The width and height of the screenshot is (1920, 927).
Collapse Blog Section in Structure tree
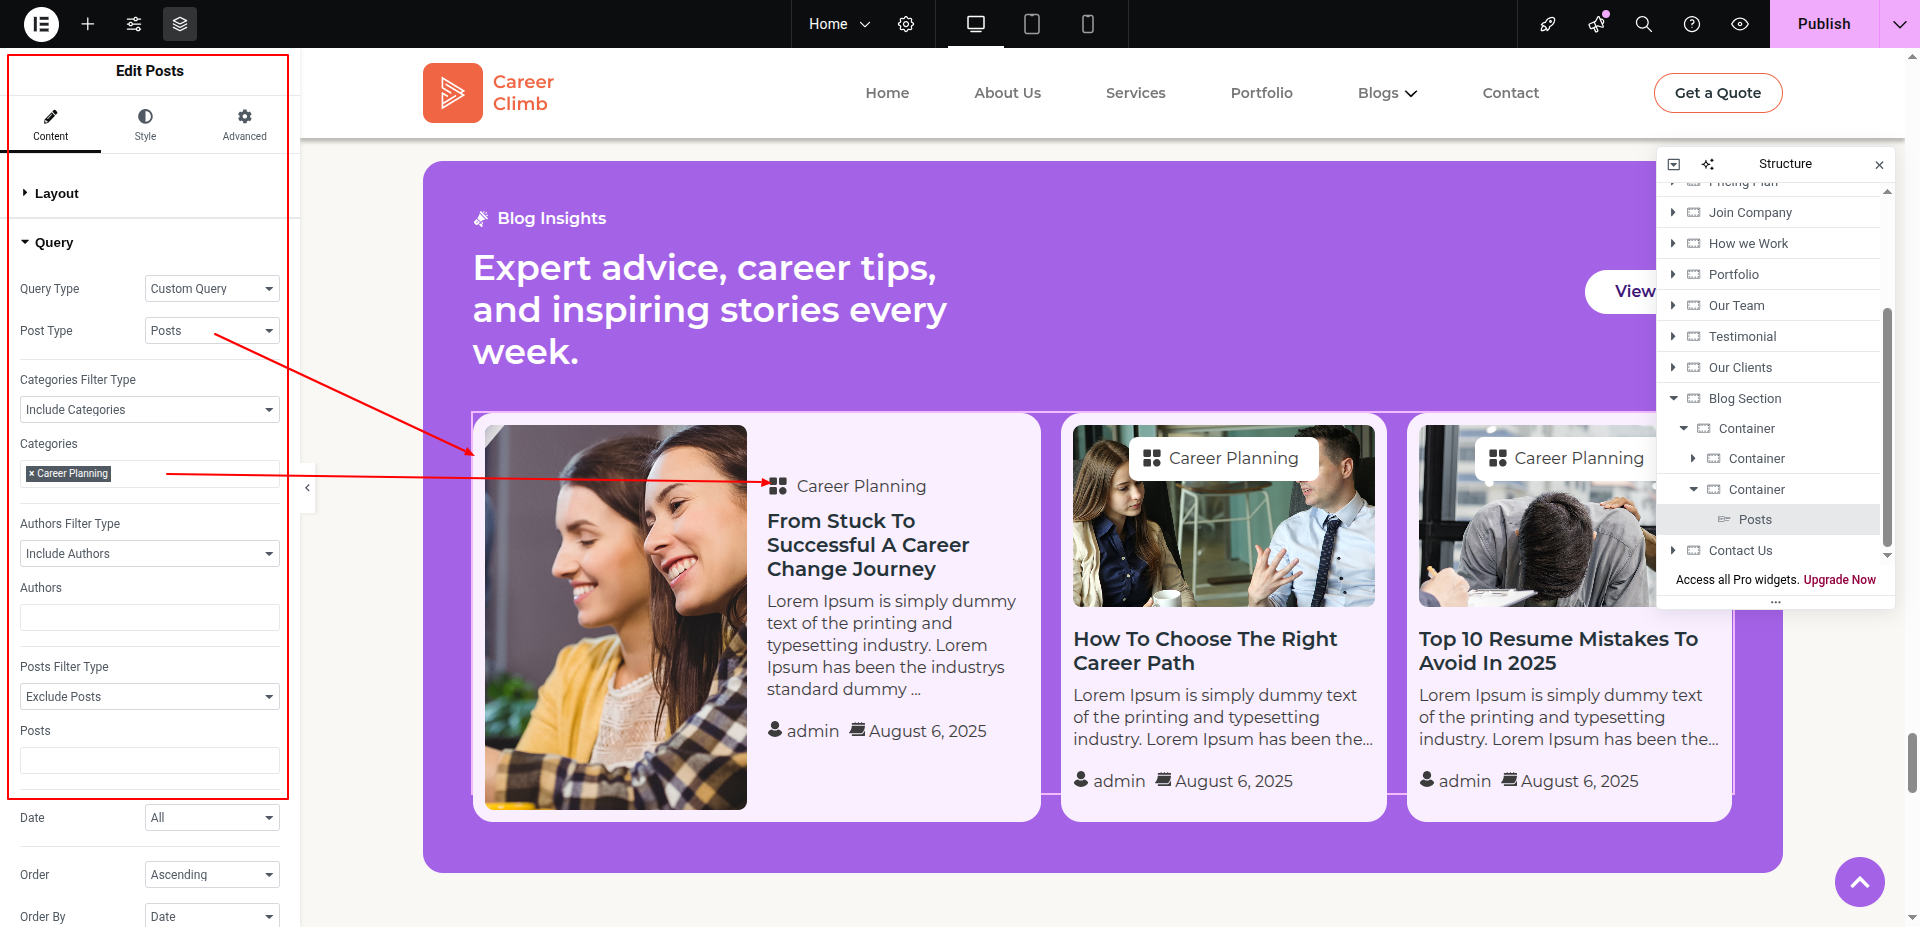(1673, 399)
